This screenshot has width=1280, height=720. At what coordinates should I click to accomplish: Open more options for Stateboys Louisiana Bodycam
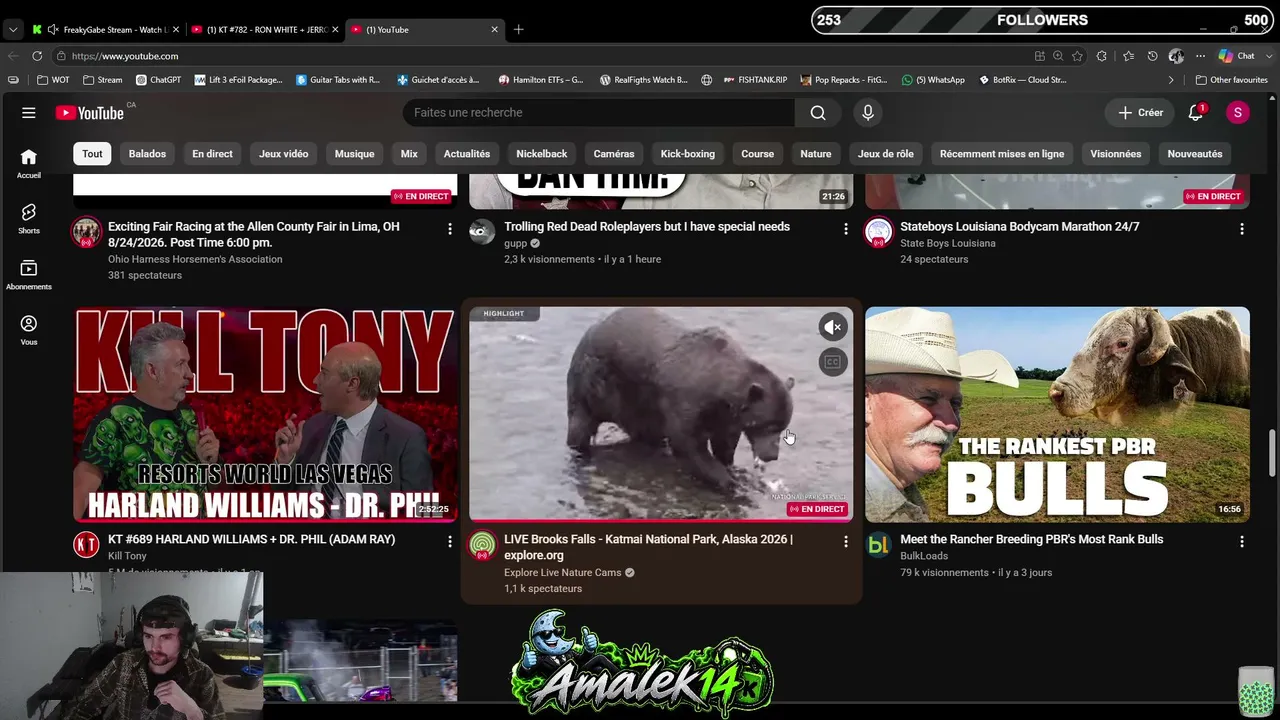1242,229
